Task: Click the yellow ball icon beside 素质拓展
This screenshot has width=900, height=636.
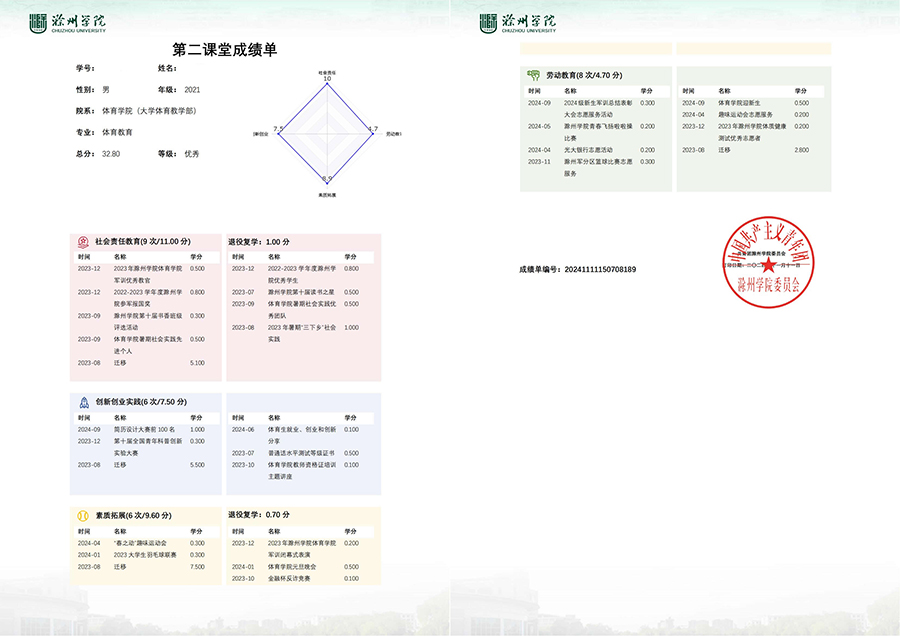Action: coord(83,515)
